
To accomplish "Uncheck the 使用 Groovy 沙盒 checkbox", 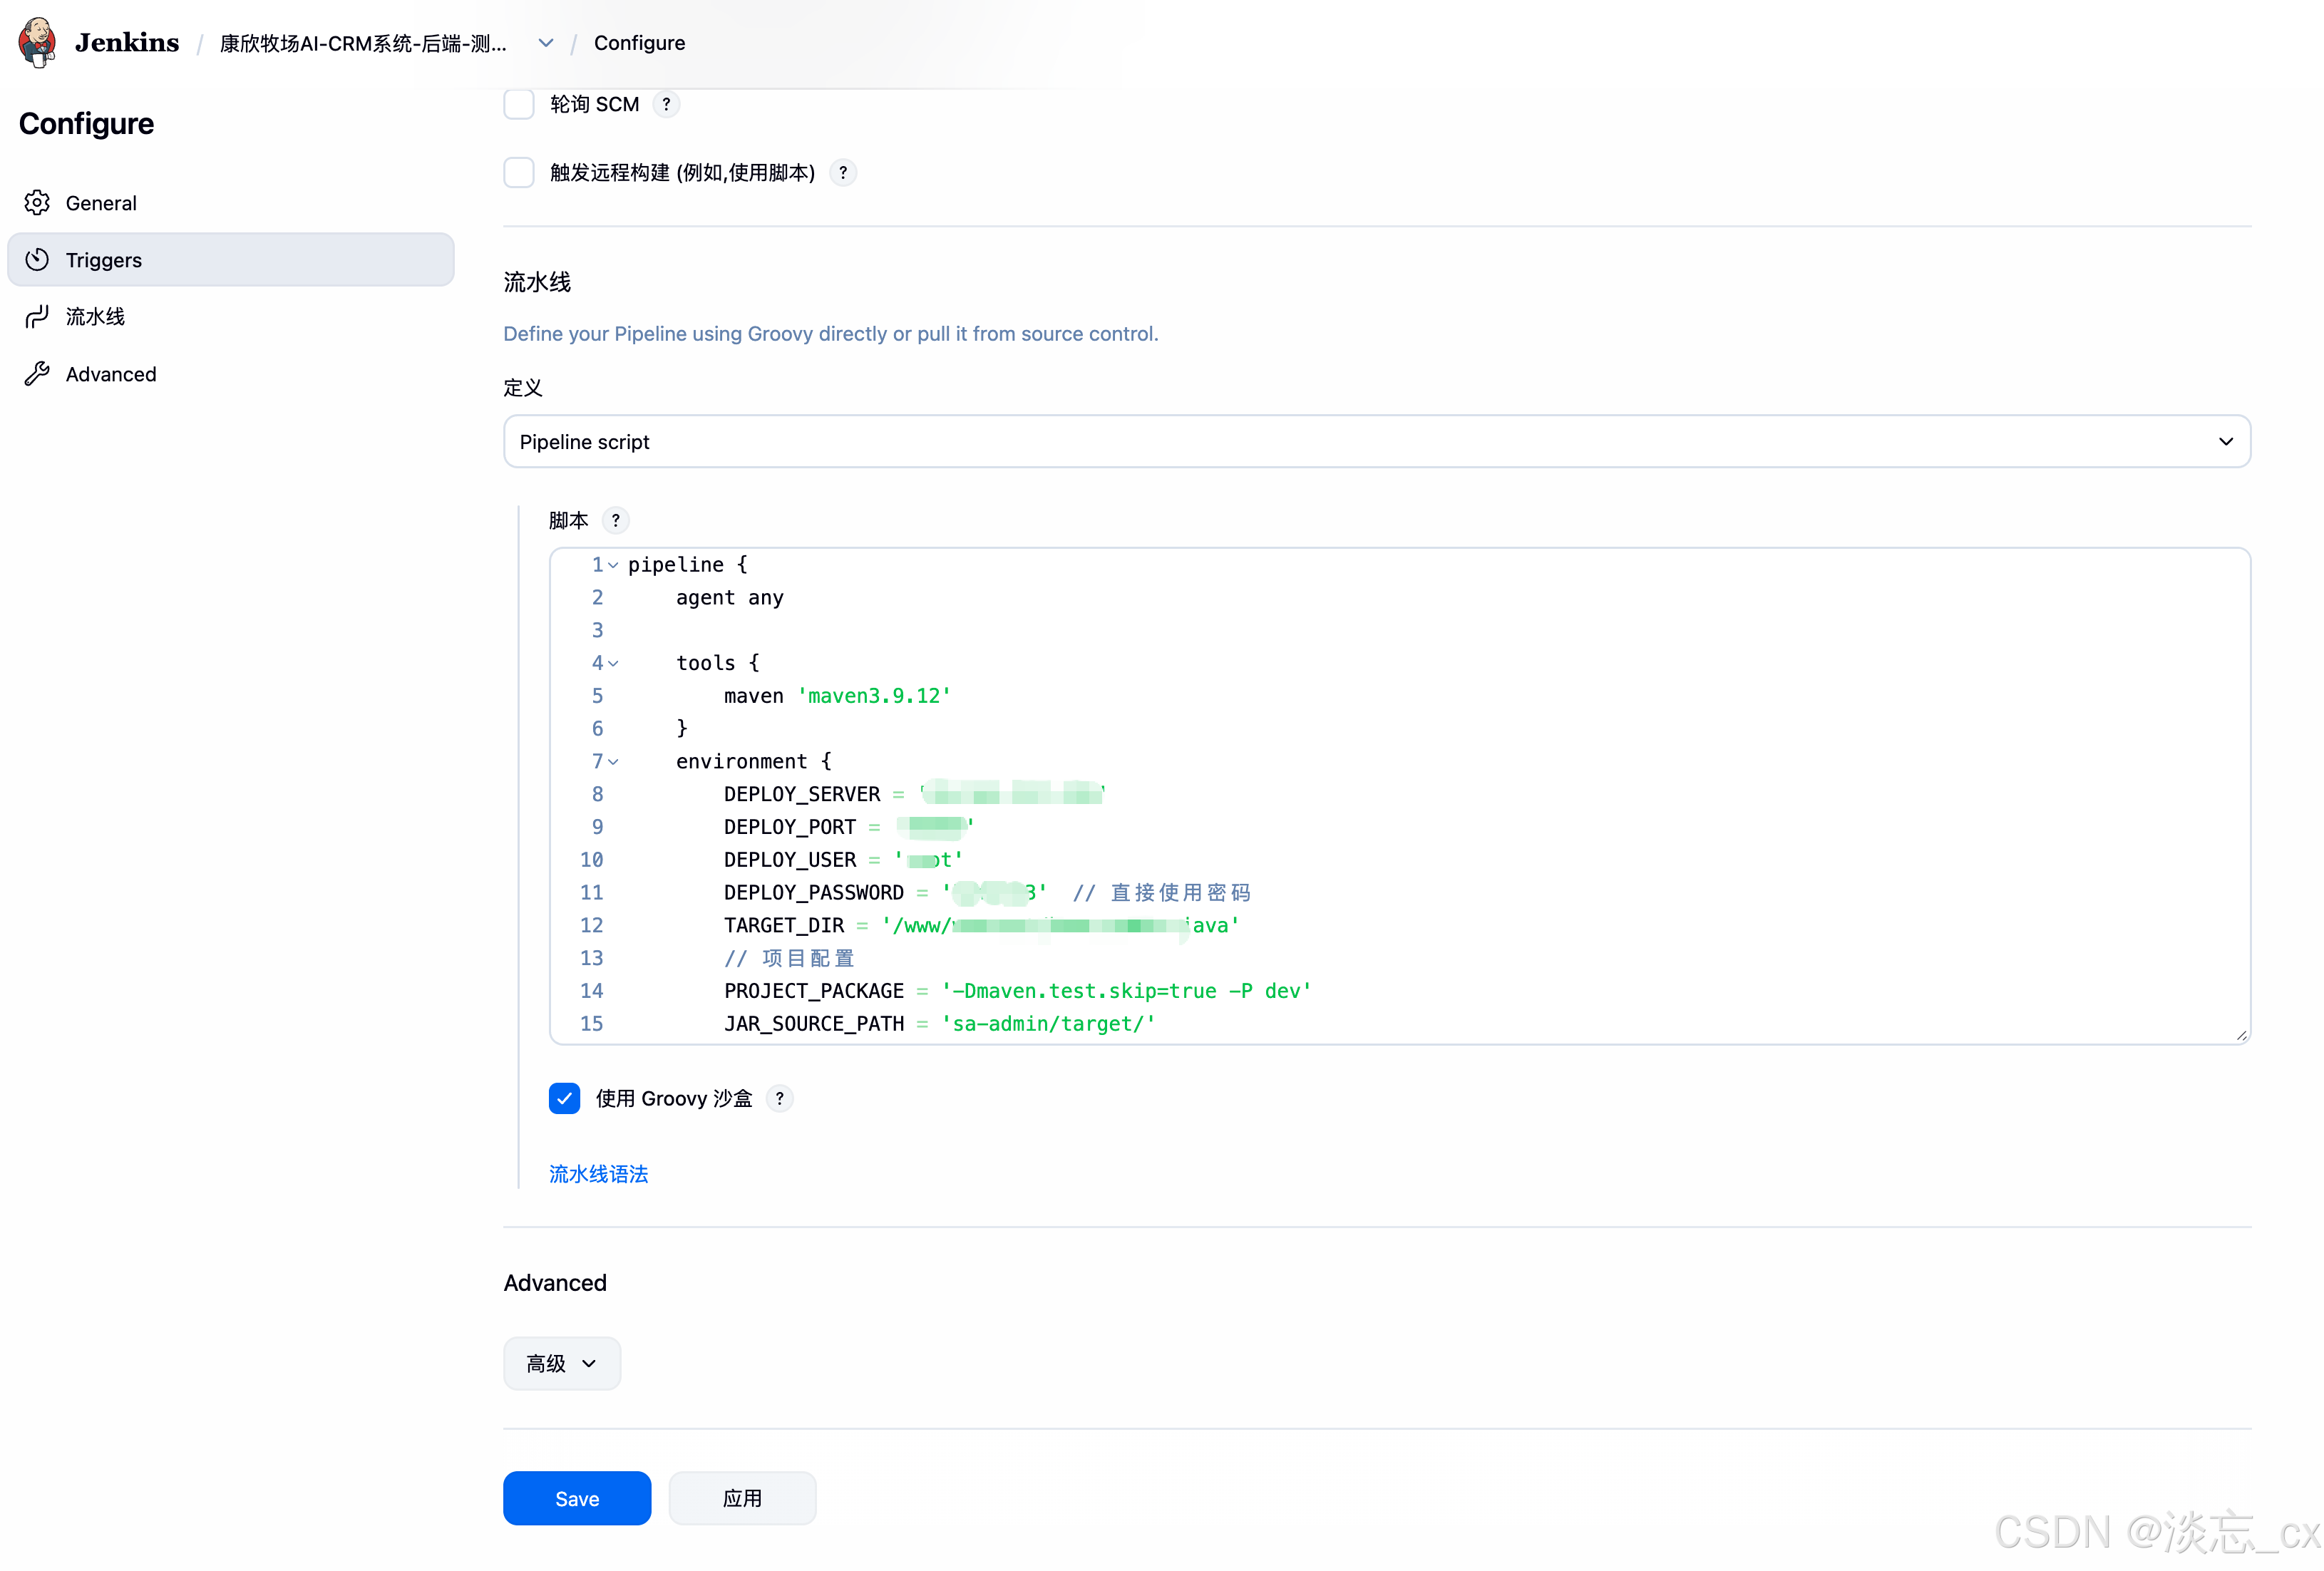I will 564,1098.
